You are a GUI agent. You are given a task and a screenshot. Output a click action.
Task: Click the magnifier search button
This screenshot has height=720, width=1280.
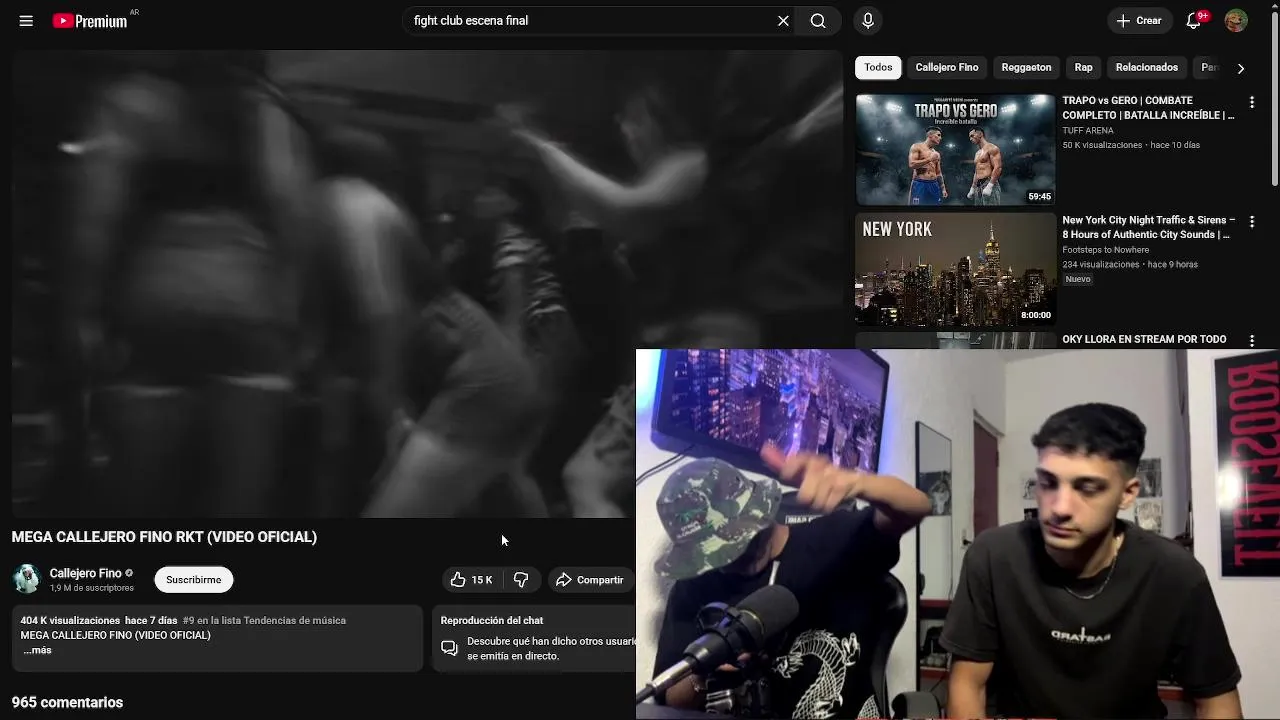pos(818,21)
